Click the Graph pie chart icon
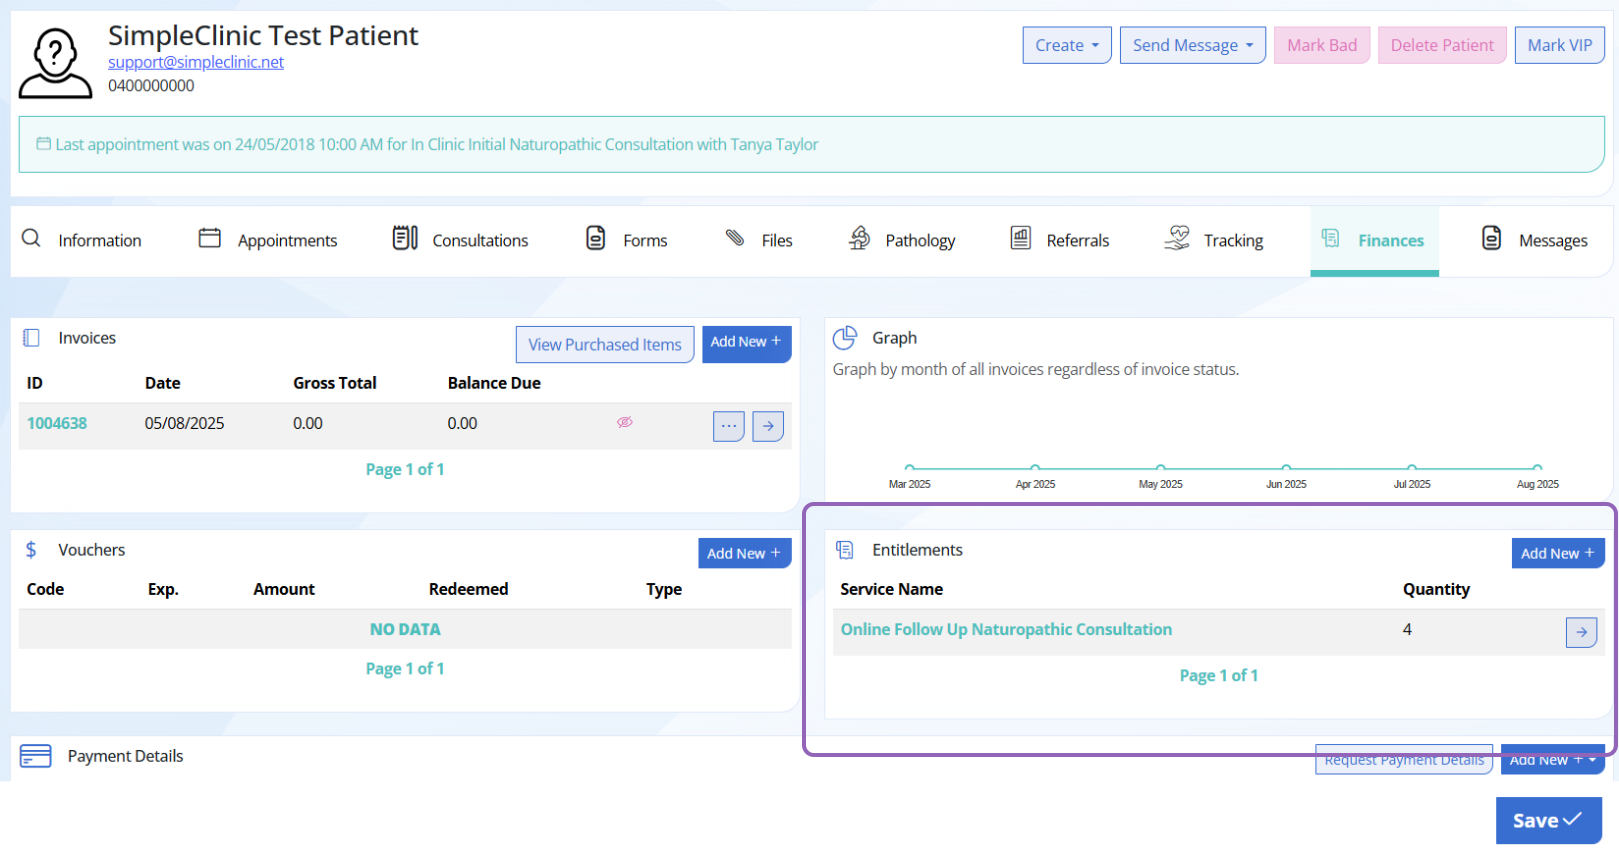The image size is (1619, 855). pyautogui.click(x=845, y=338)
